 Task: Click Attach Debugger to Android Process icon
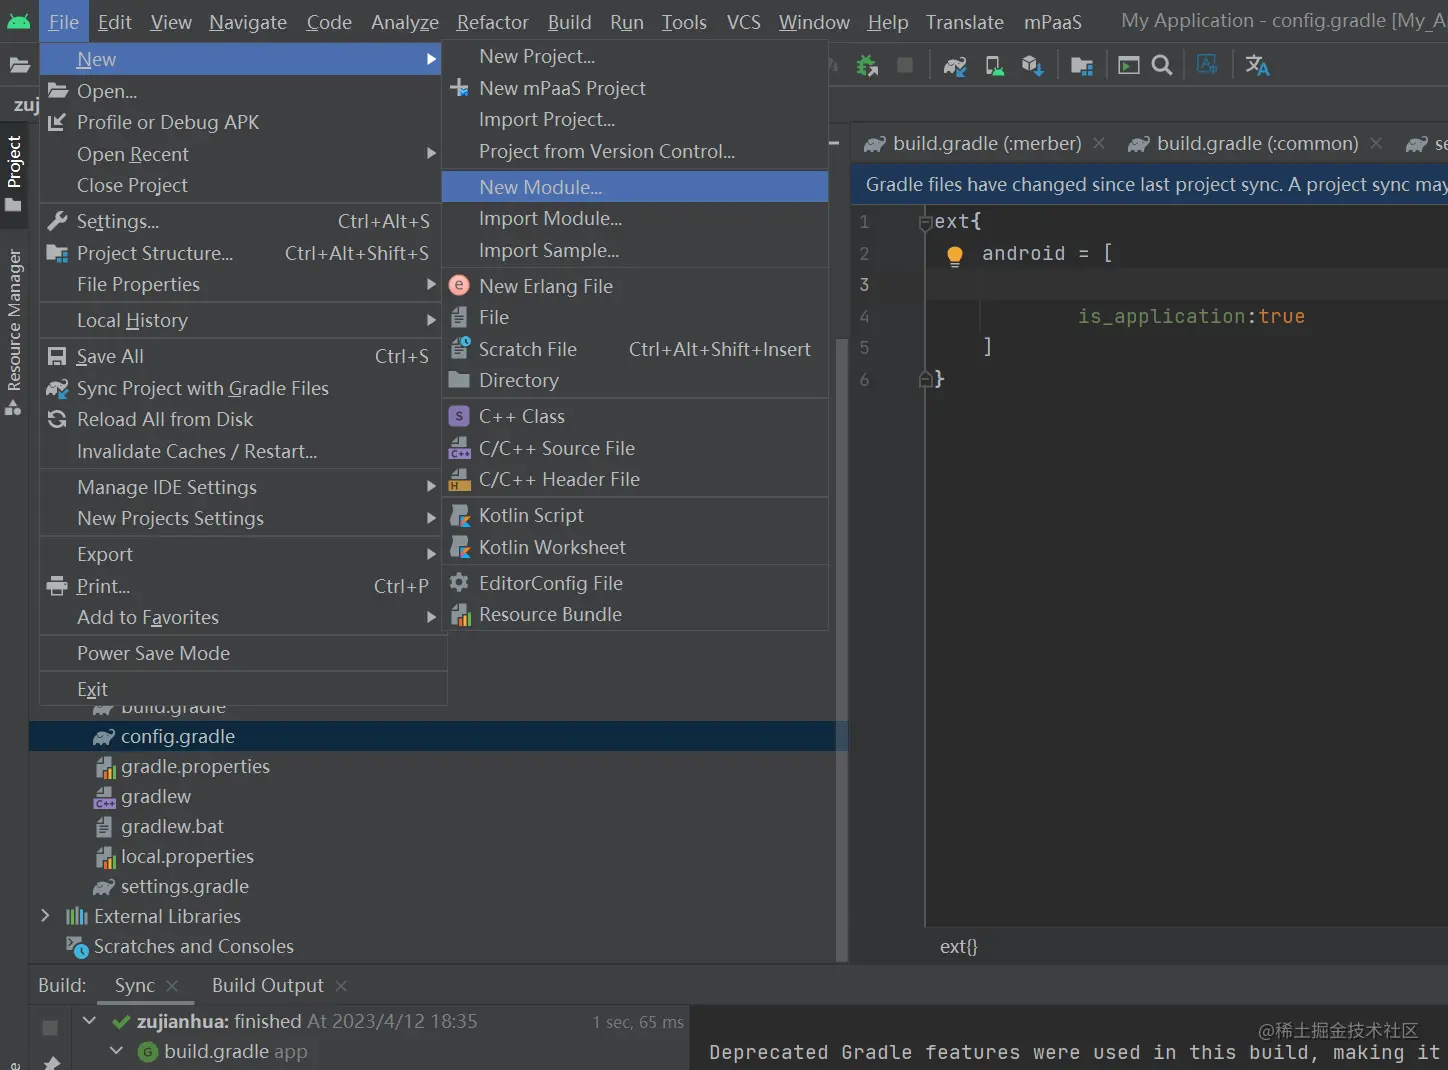coord(867,66)
